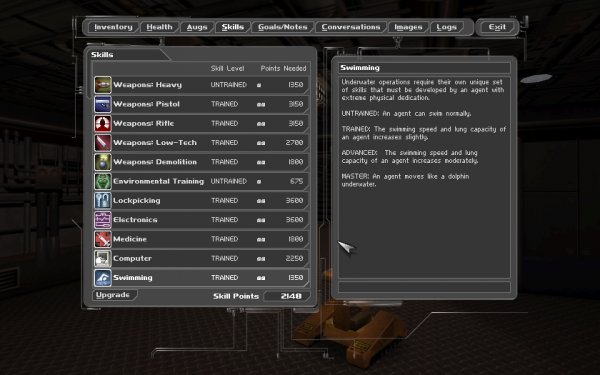Select the Electronics row label
This screenshot has width=600, height=375.
[x=135, y=220]
